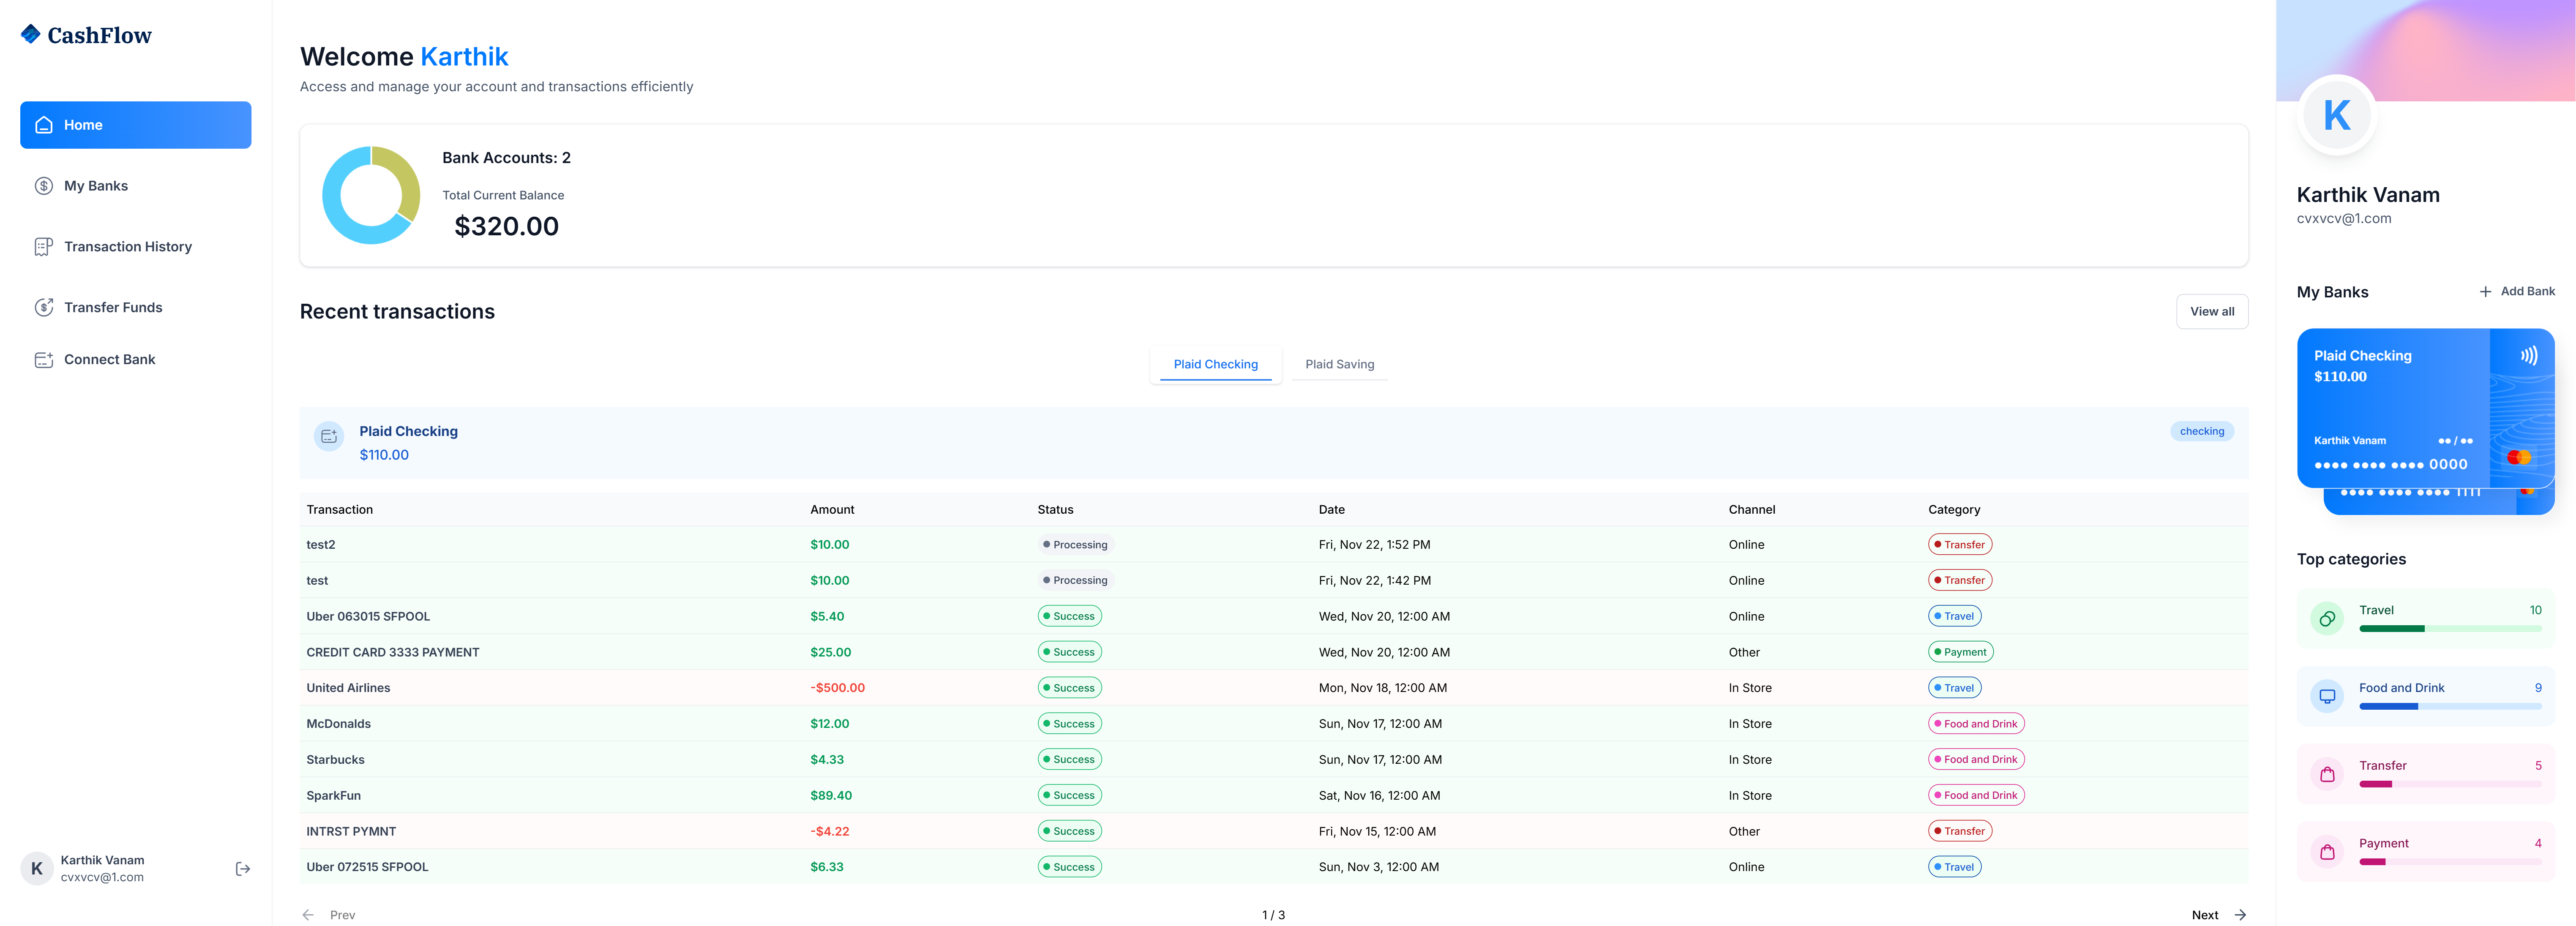Switch to the Plaid Saving tab
Screen dimensions: 2576x926
[x=1339, y=364]
